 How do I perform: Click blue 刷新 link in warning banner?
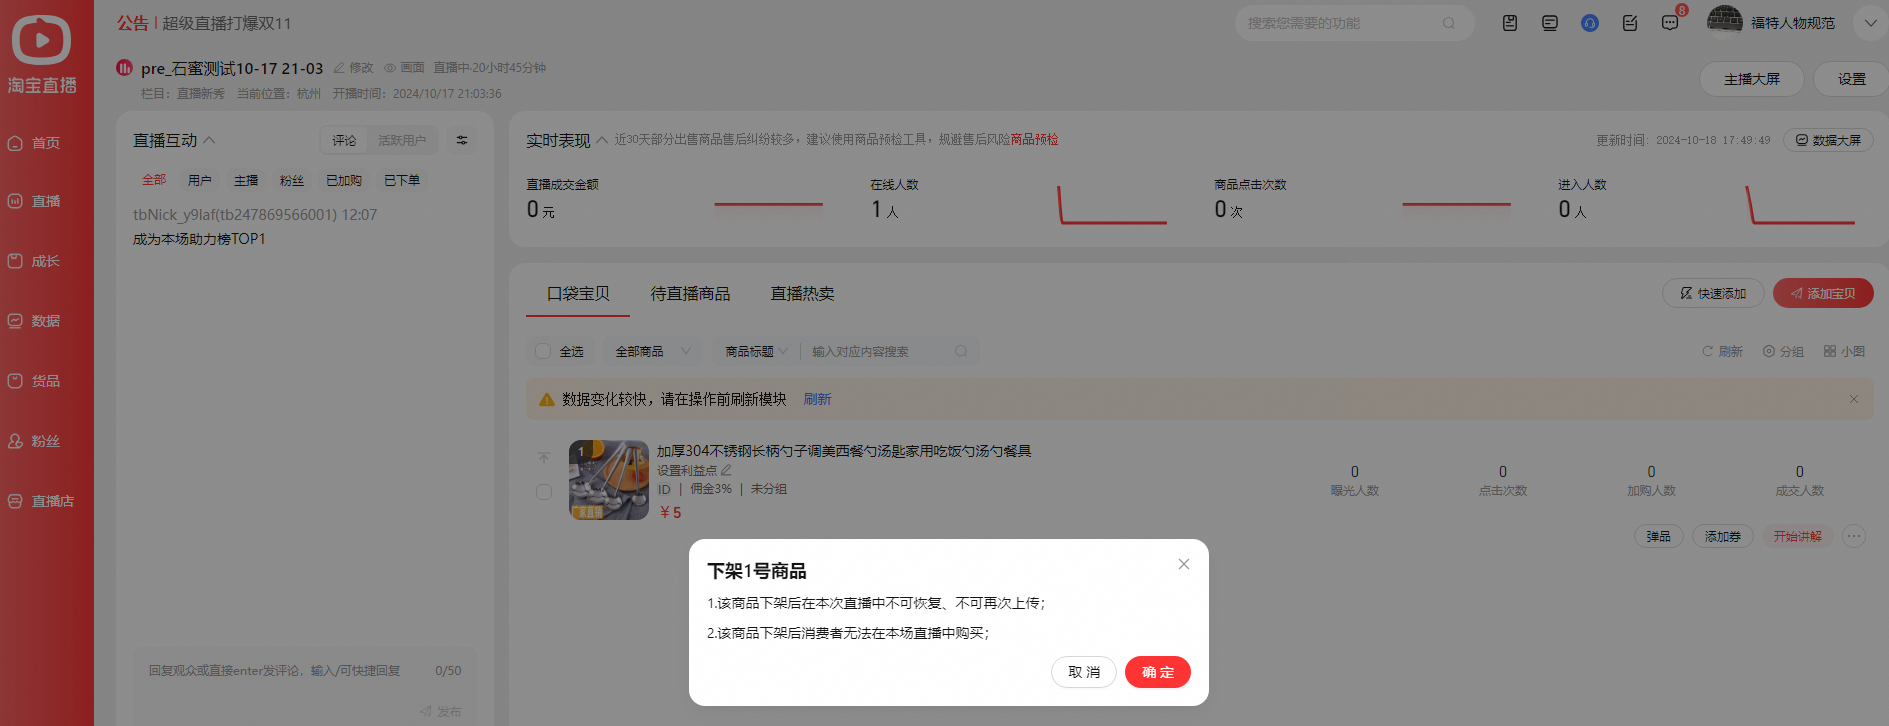(817, 399)
